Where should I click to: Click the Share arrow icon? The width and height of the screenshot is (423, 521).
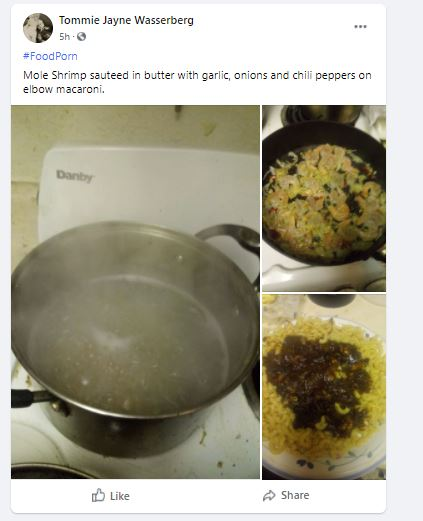pos(269,496)
